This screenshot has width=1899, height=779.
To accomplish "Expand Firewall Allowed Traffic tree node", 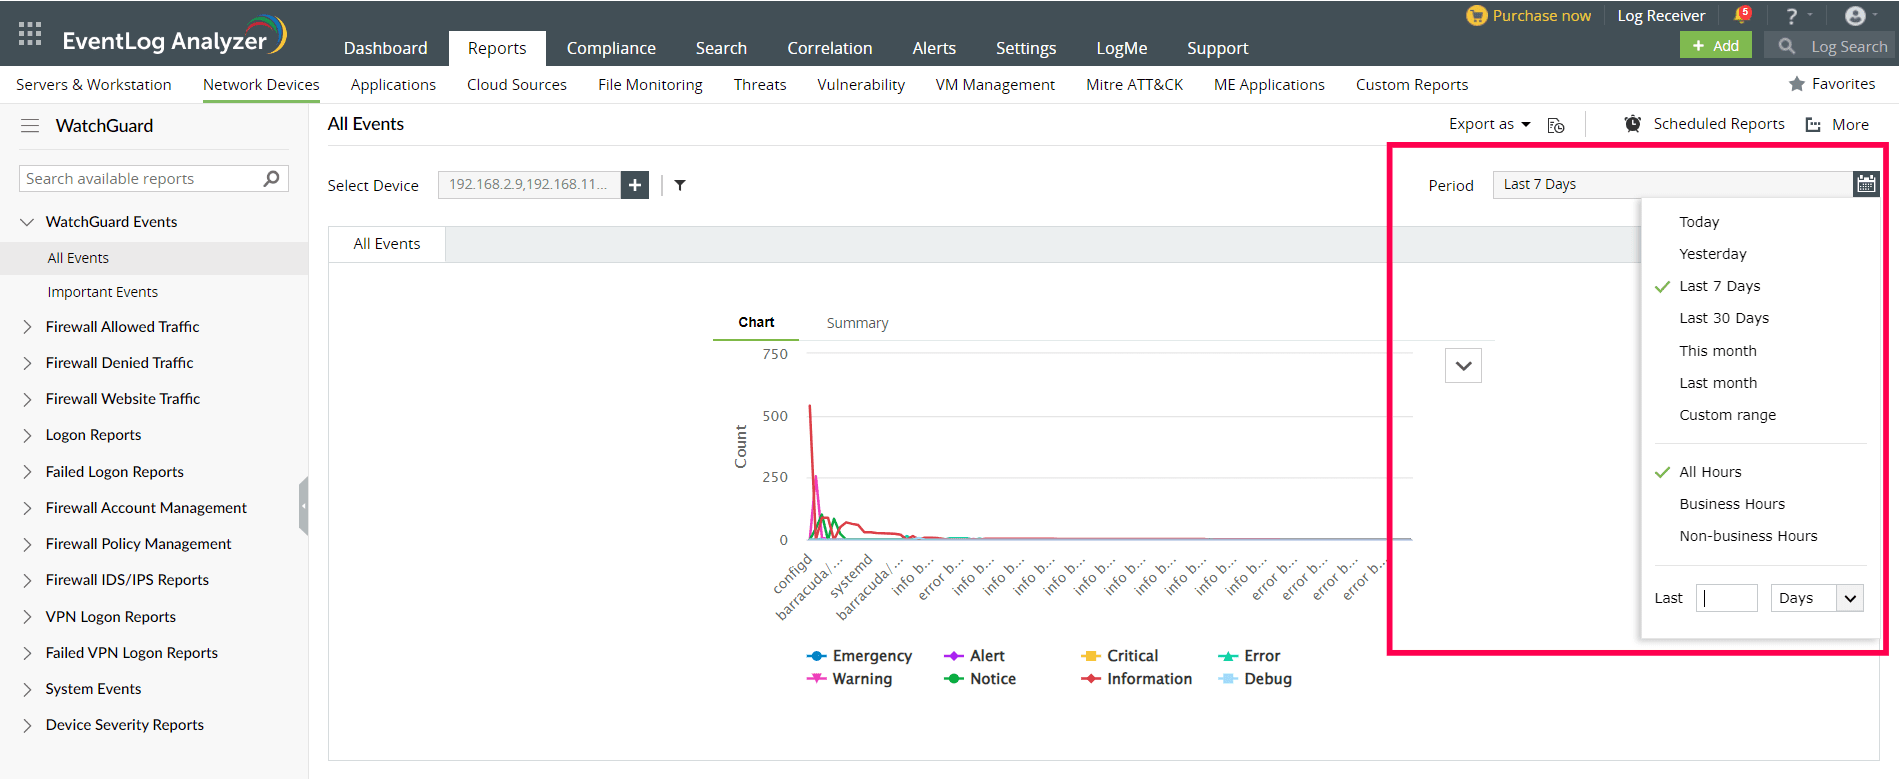I will [27, 327].
